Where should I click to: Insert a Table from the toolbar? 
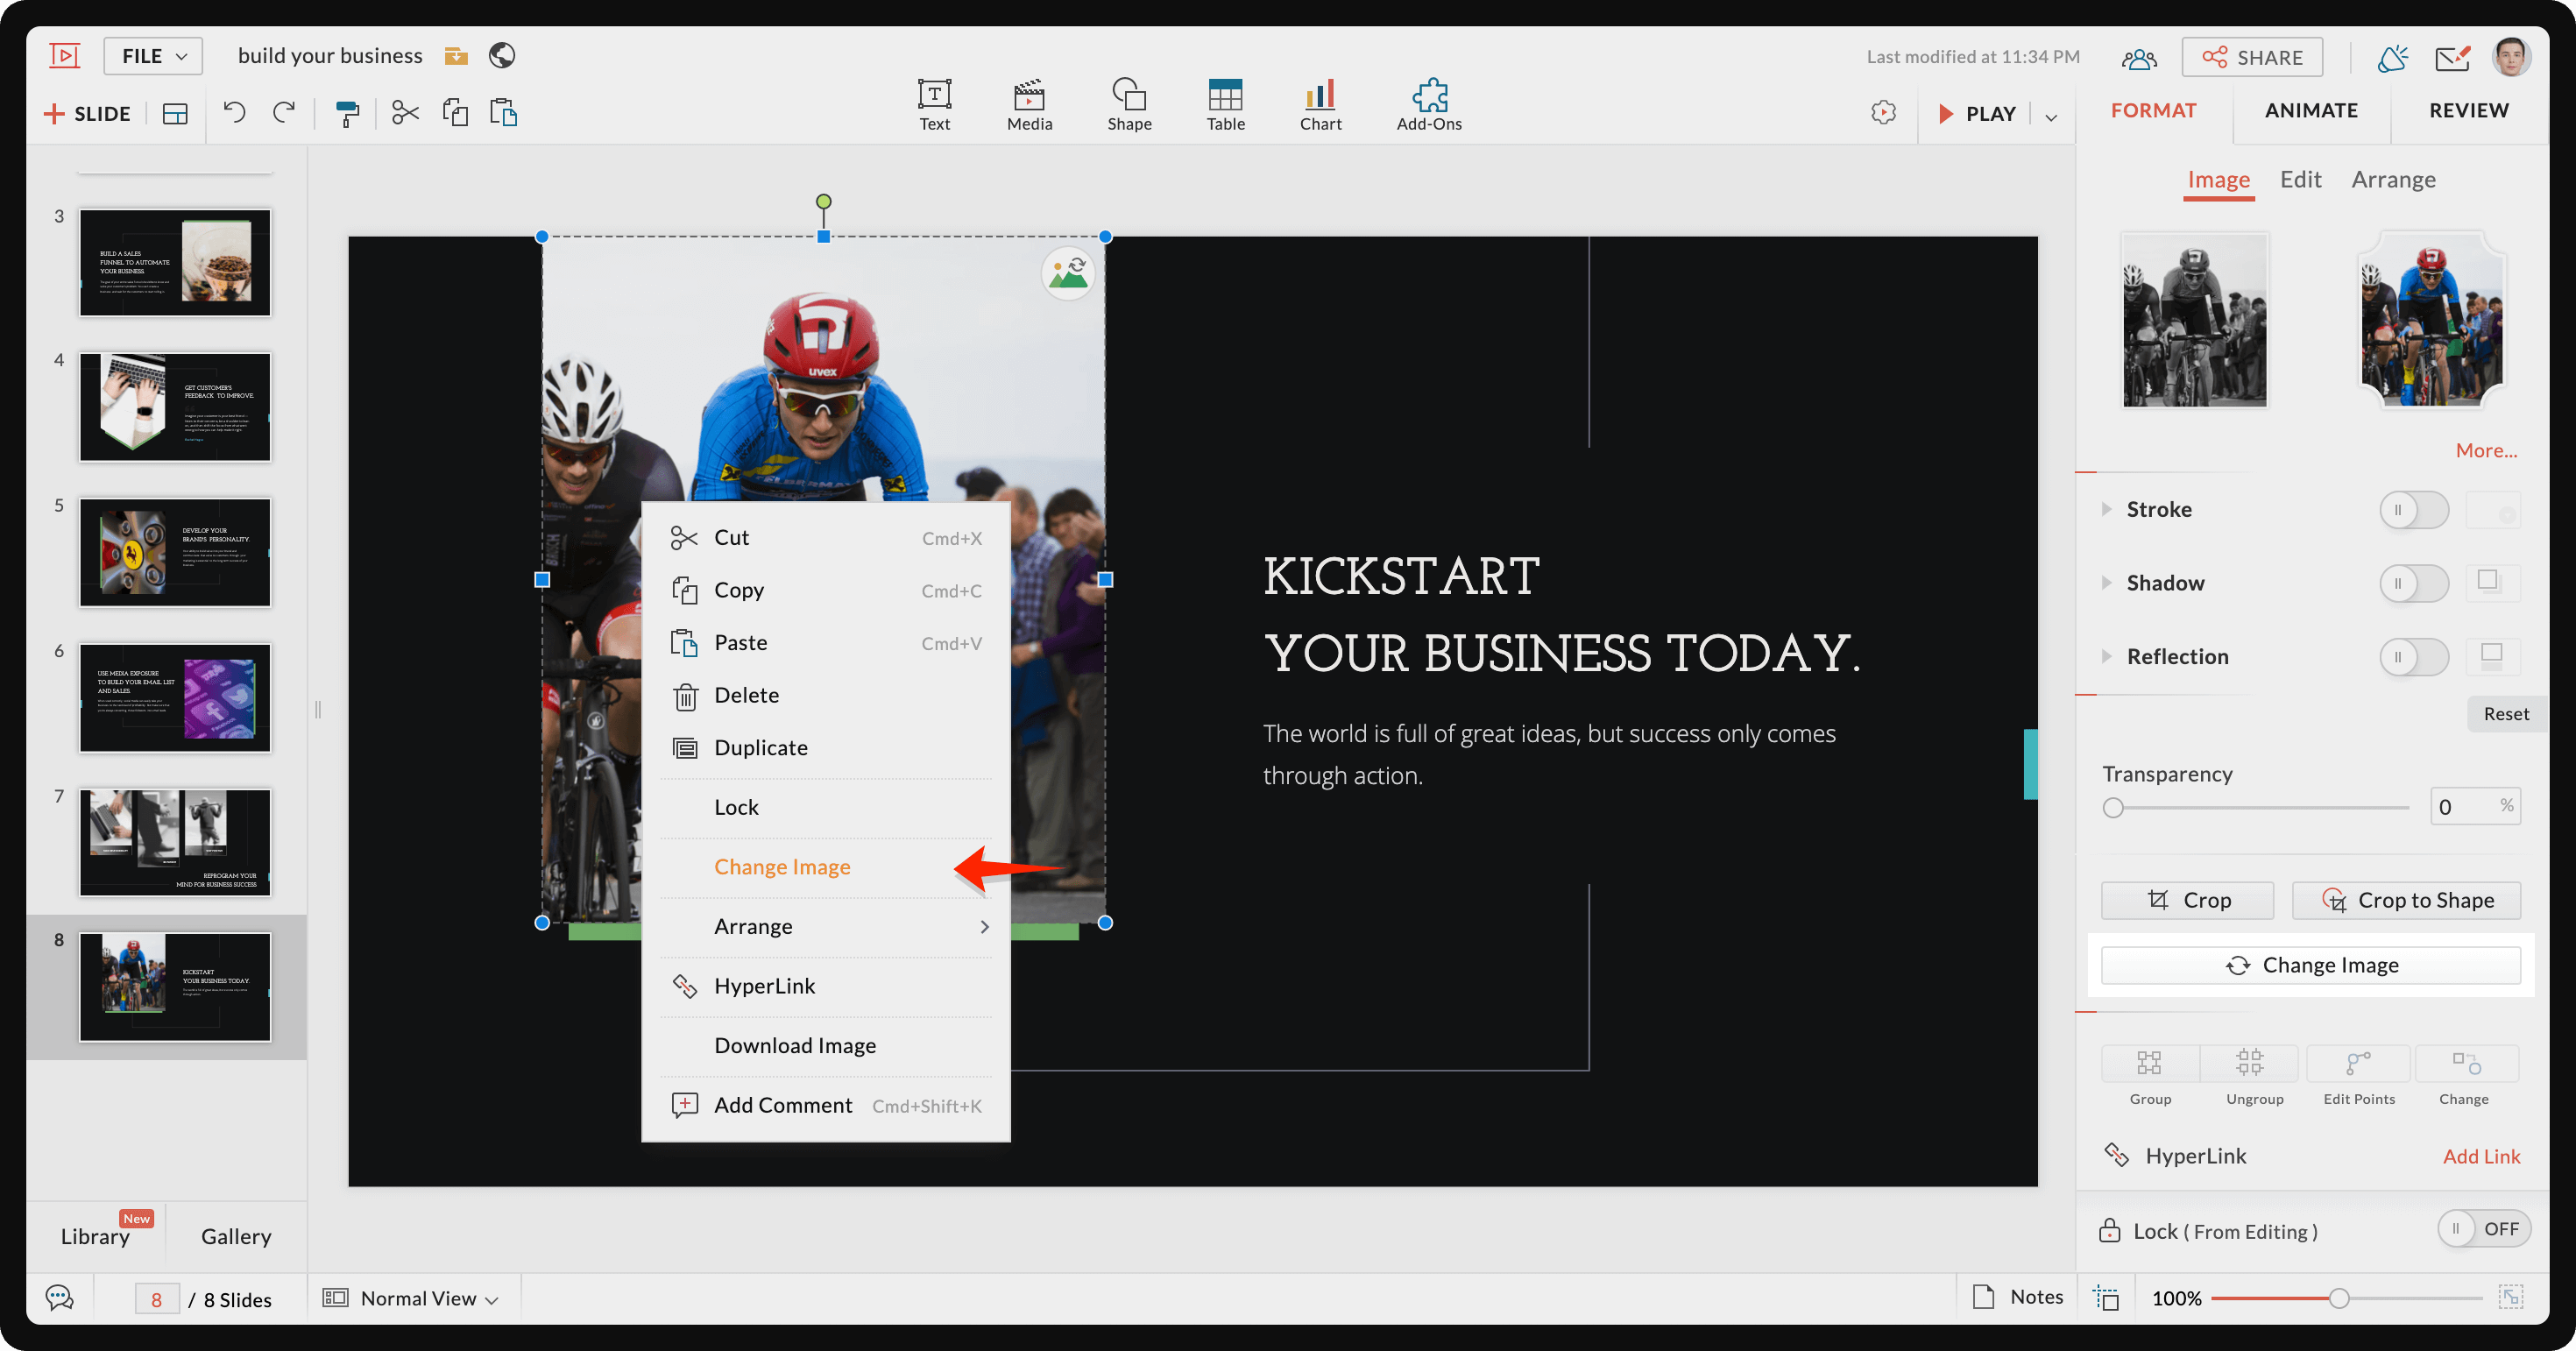pos(1225,104)
